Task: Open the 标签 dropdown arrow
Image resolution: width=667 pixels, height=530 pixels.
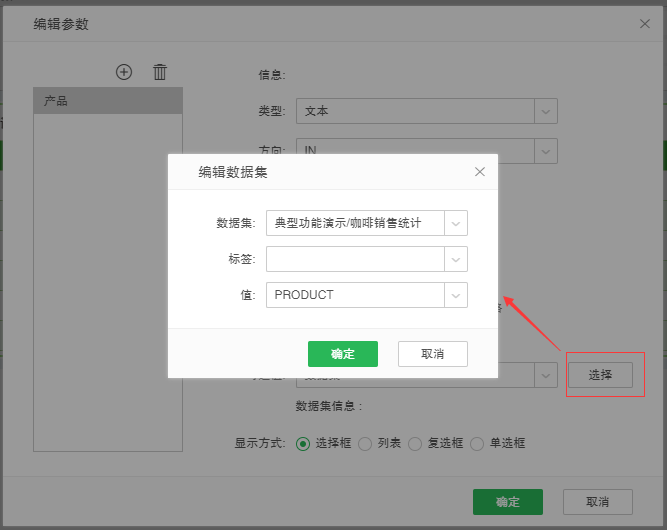Action: point(456,259)
